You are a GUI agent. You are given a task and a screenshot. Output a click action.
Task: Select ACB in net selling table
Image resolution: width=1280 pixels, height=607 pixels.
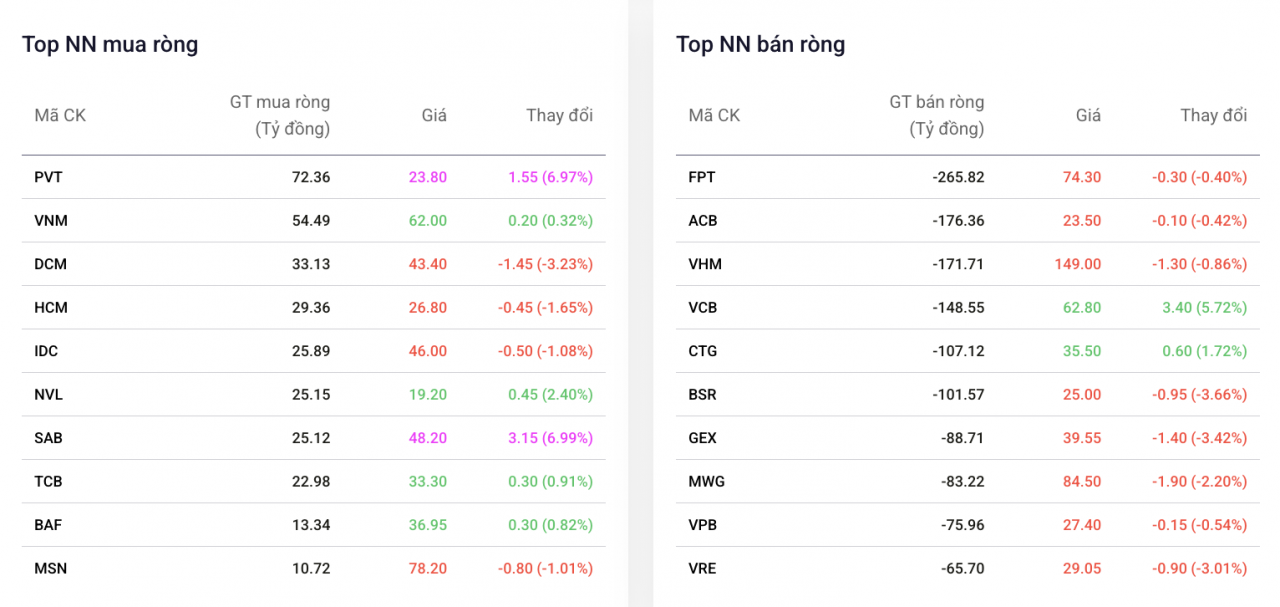703,221
